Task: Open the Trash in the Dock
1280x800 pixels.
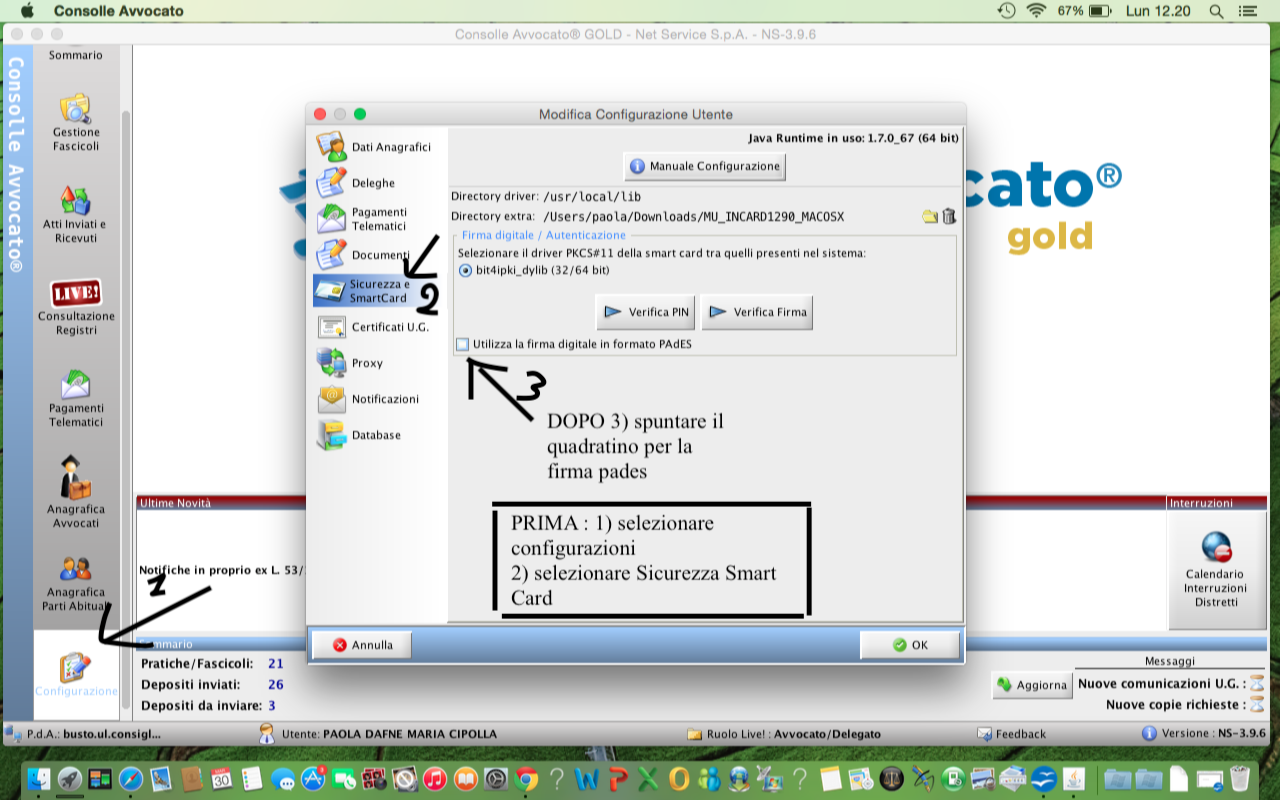Action: 1240,779
